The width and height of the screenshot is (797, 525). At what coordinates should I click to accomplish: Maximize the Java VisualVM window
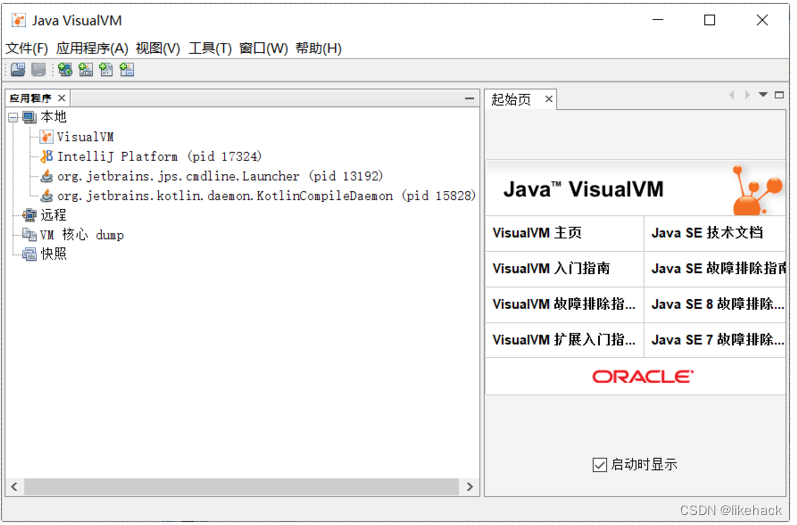(x=710, y=20)
